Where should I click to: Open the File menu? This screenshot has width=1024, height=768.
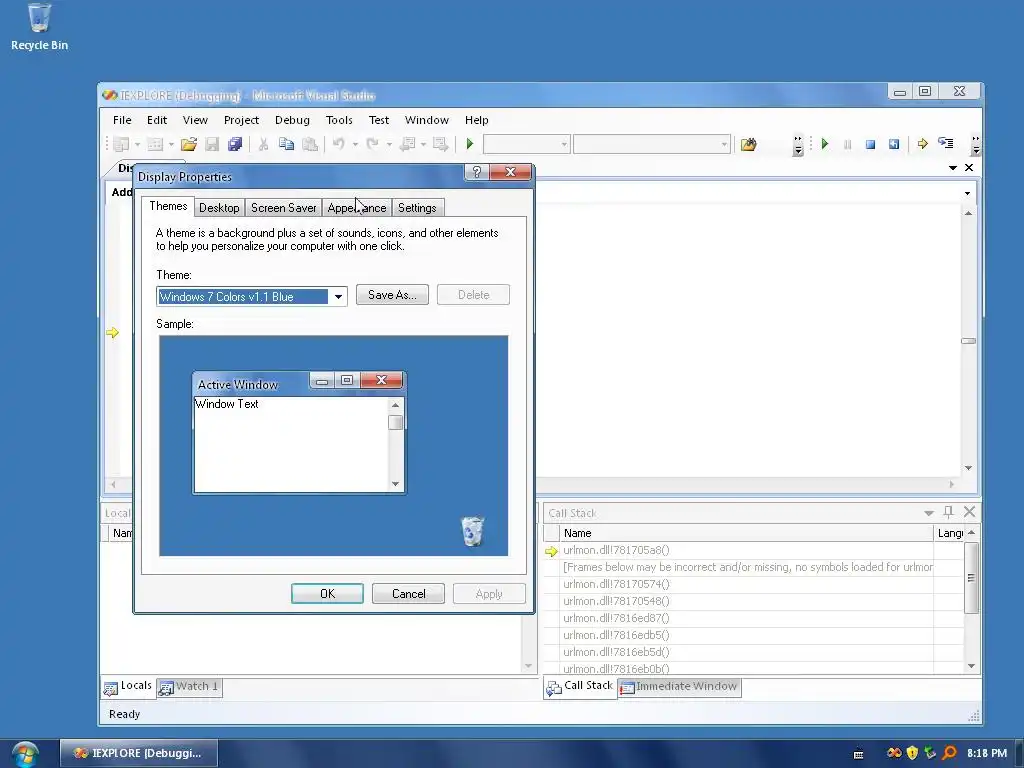[x=122, y=120]
